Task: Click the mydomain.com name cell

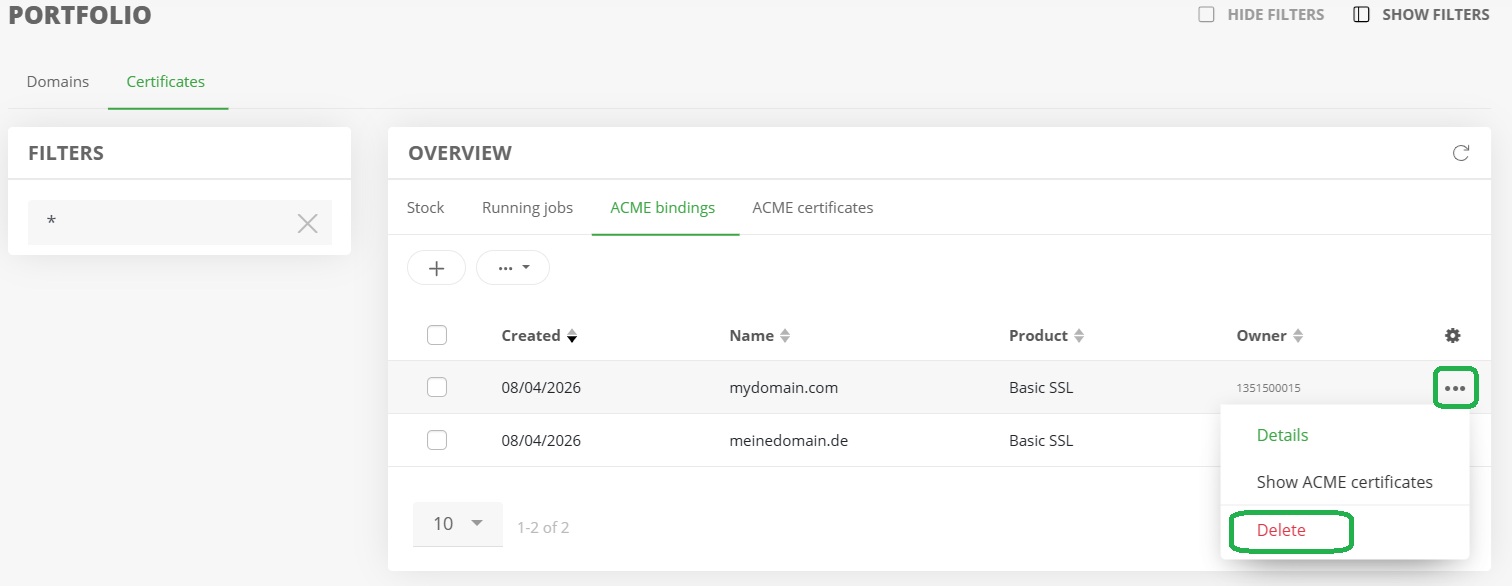Action: coord(783,387)
